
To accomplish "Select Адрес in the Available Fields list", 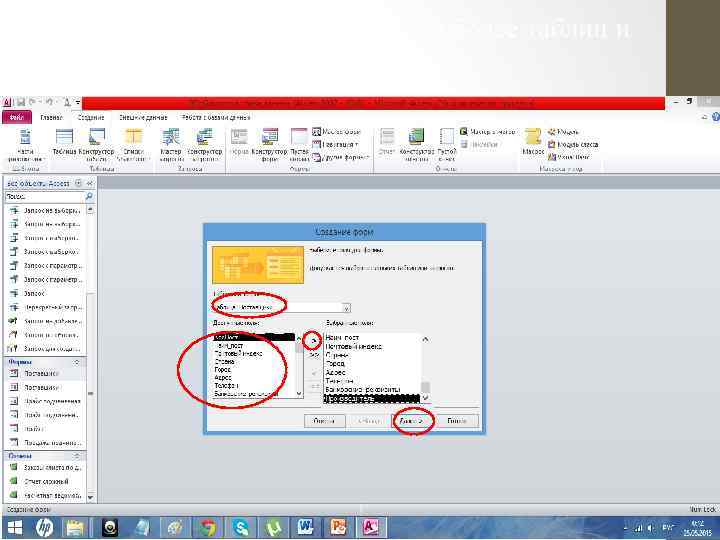I will (x=254, y=377).
